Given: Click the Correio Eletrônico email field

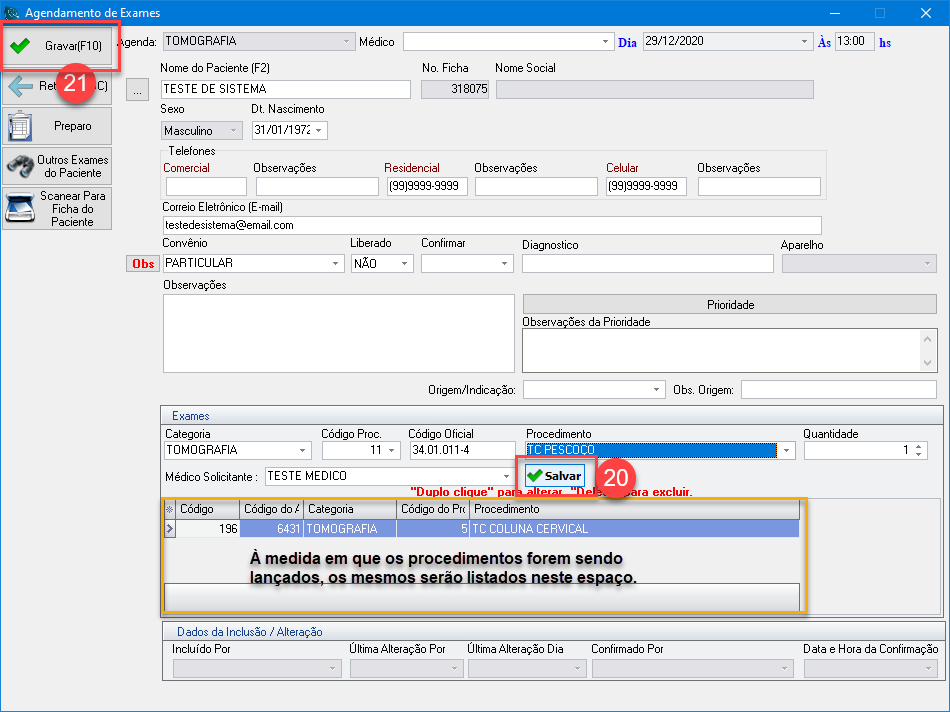Looking at the screenshot, I should pos(490,225).
